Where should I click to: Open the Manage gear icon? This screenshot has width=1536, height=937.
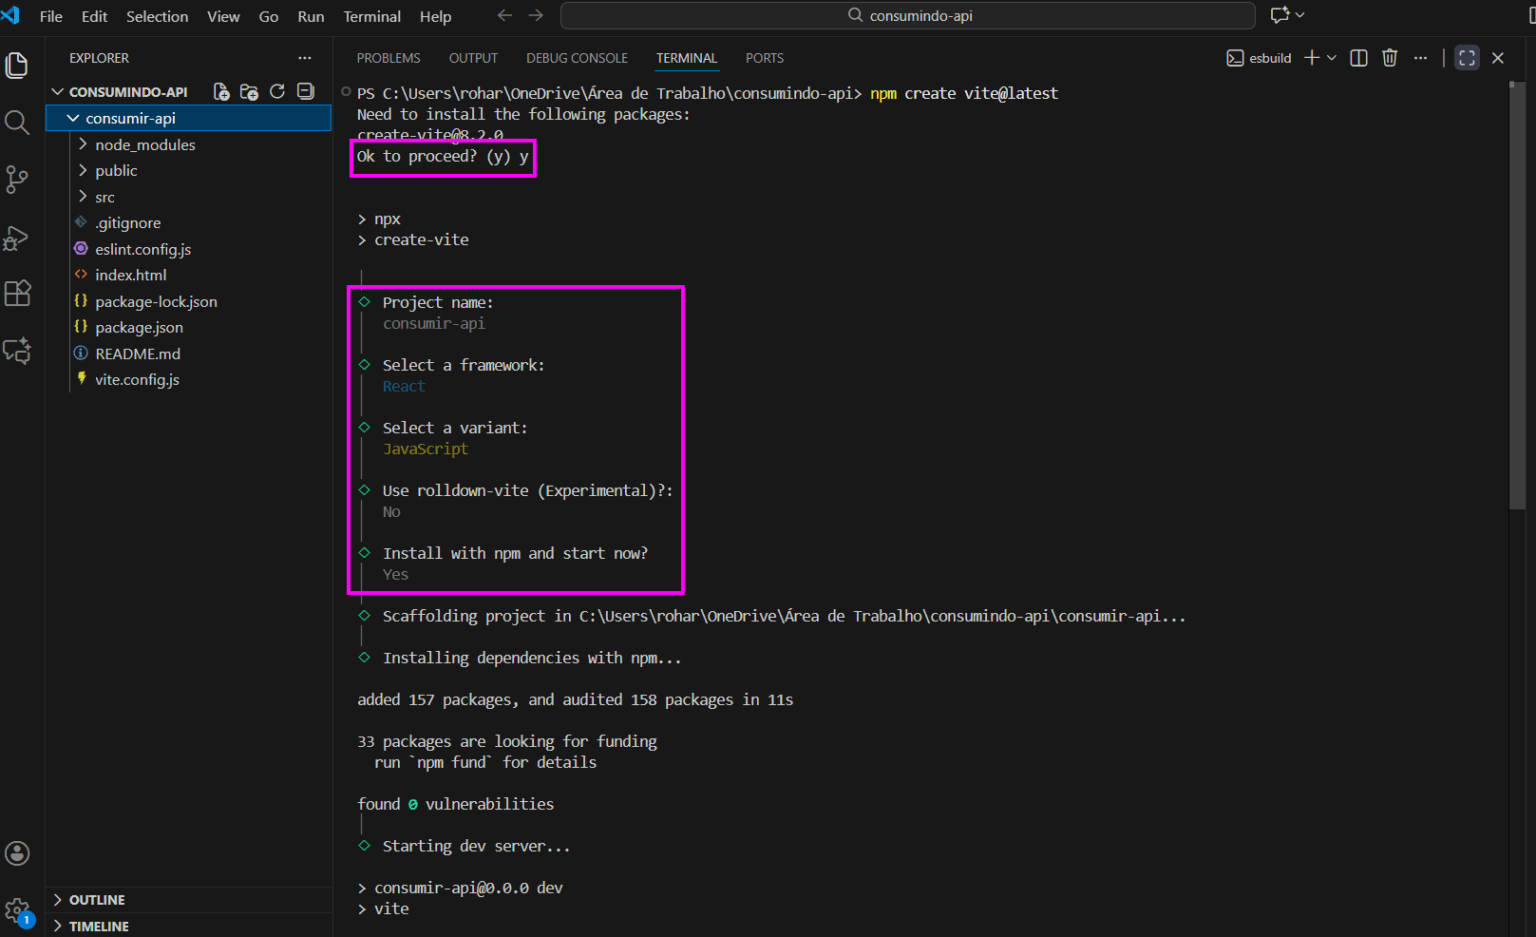(17, 911)
